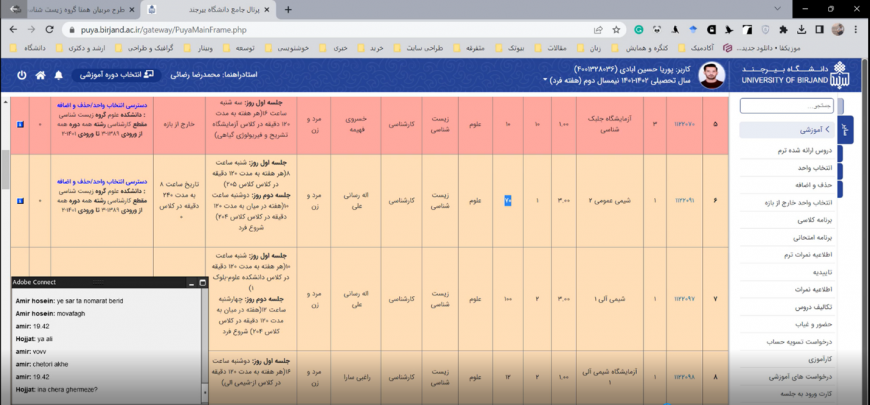This screenshot has height=405, width=870.
Task: Open اطلاعیه نمرات ترم sidebar item
Action: point(807,255)
